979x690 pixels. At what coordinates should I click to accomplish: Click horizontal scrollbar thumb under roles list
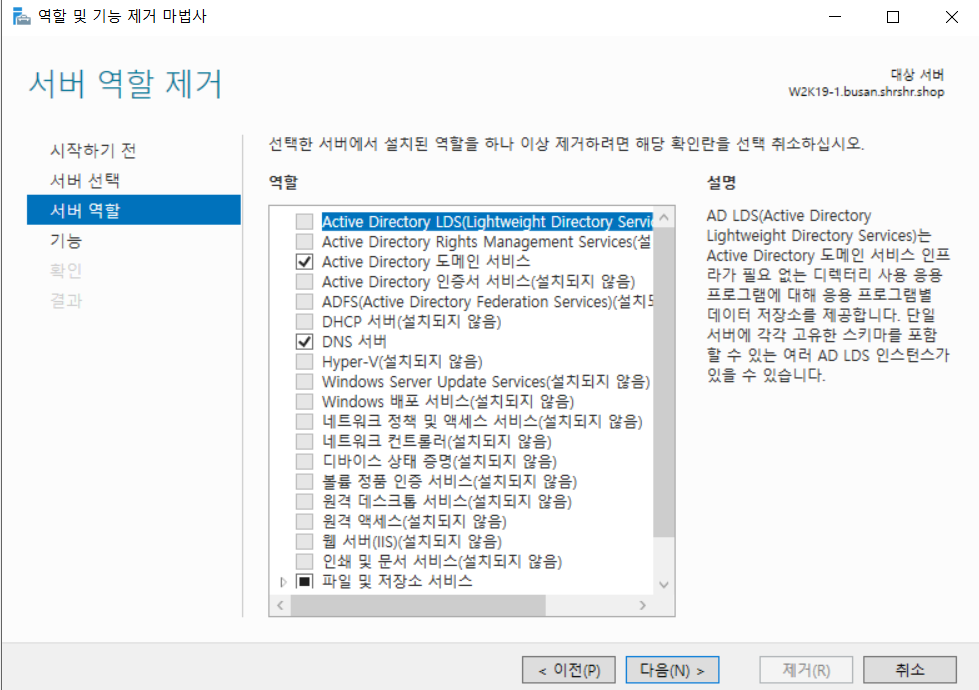point(418,605)
